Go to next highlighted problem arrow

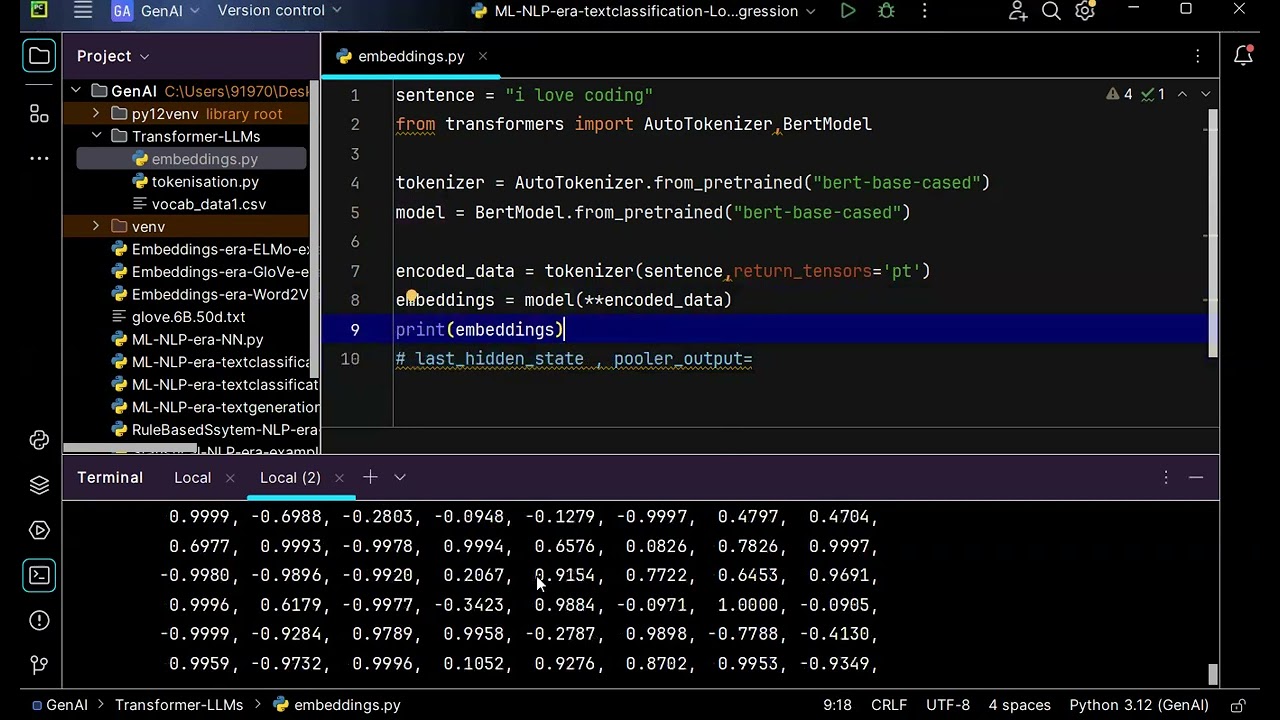coord(1205,94)
